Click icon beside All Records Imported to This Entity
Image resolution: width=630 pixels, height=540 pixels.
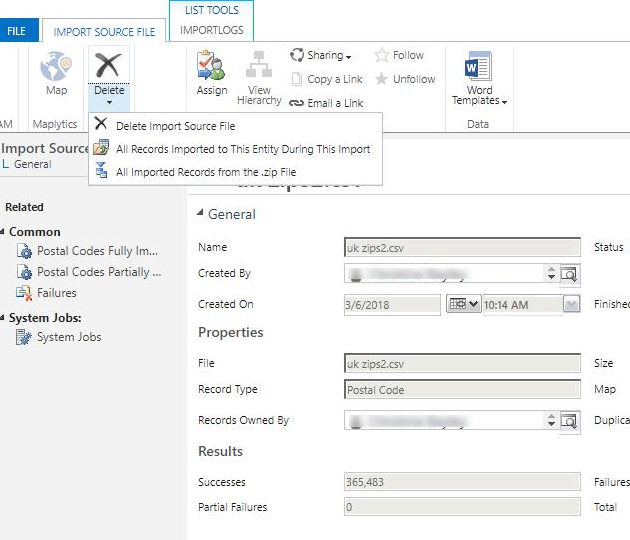(x=101, y=147)
